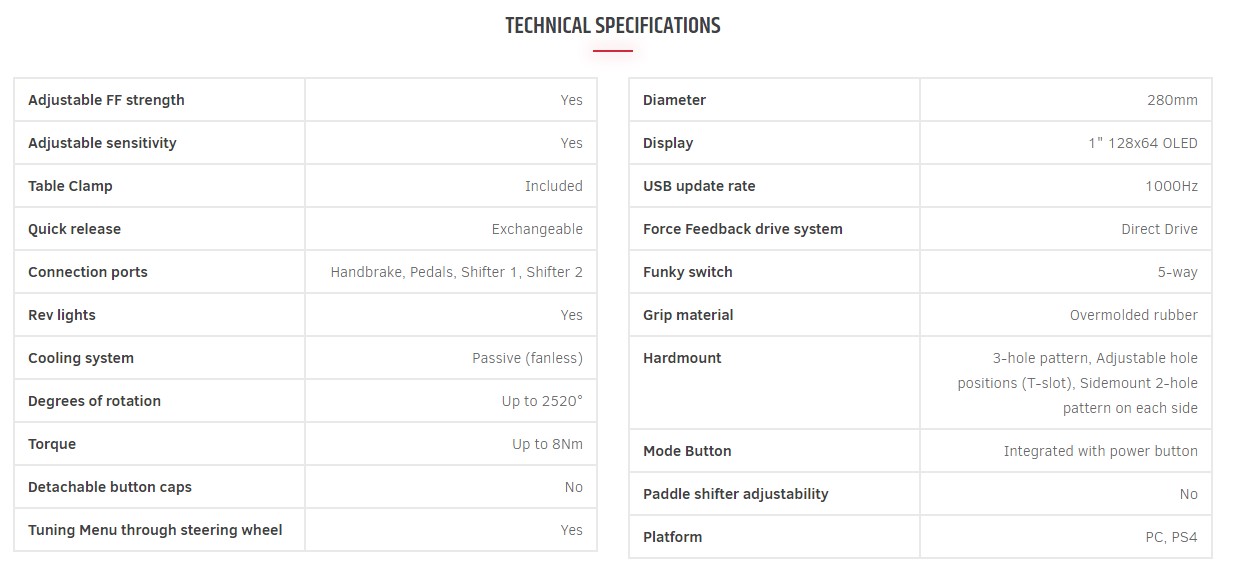Click the Passive (fanless) cooling value
The height and width of the screenshot is (567, 1236).
coord(528,358)
